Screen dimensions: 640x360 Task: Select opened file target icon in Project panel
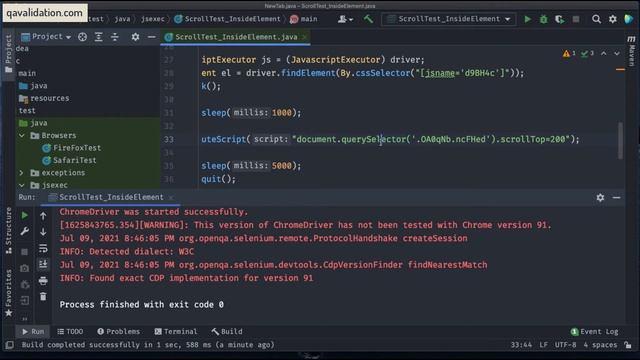coord(82,37)
